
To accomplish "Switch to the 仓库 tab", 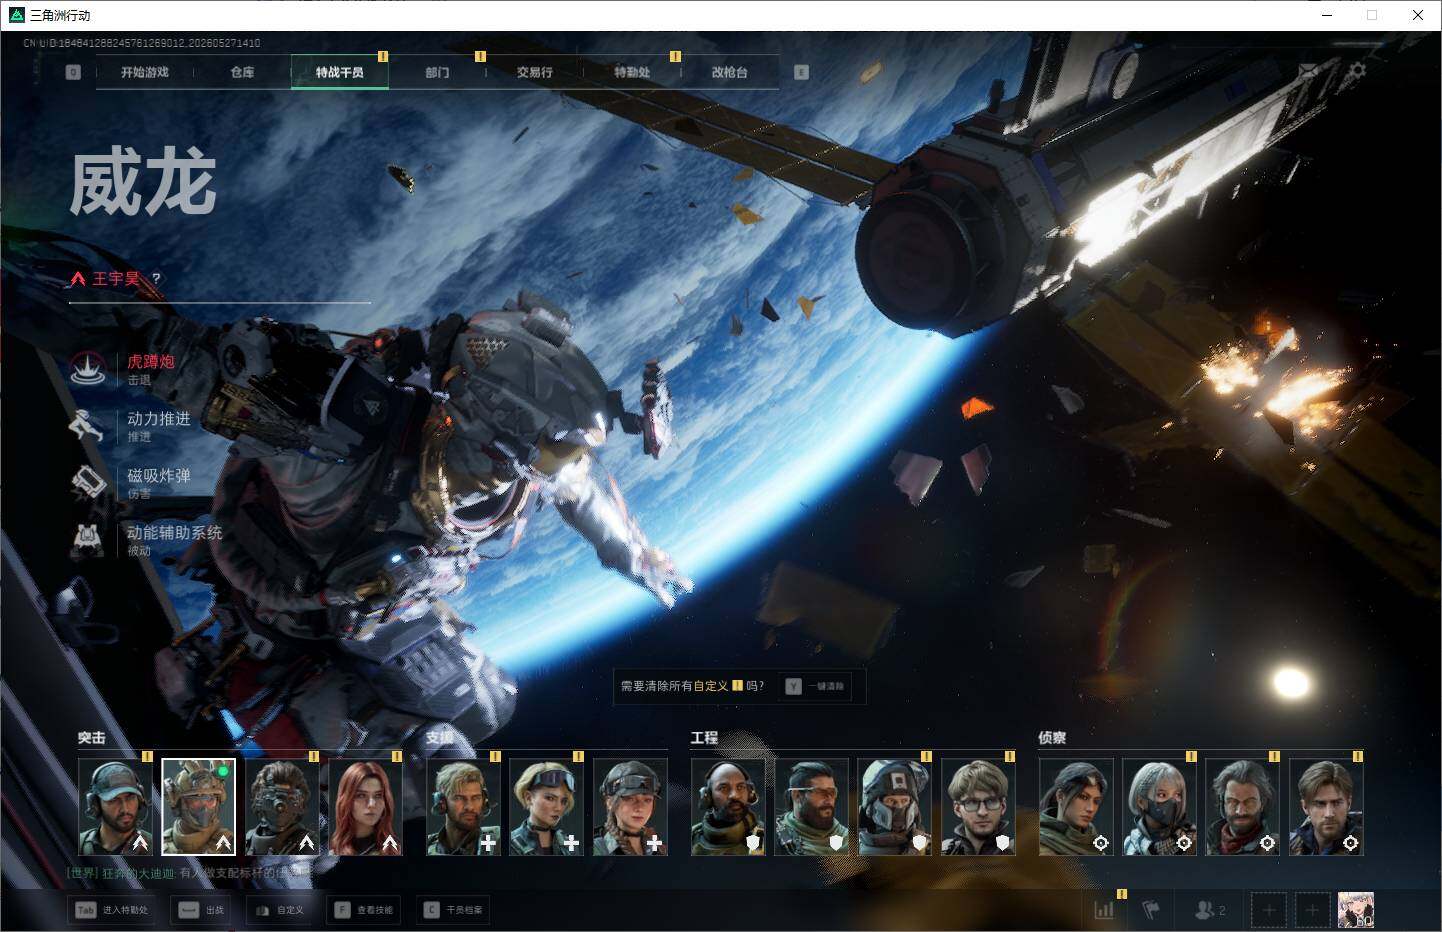I will pos(242,72).
